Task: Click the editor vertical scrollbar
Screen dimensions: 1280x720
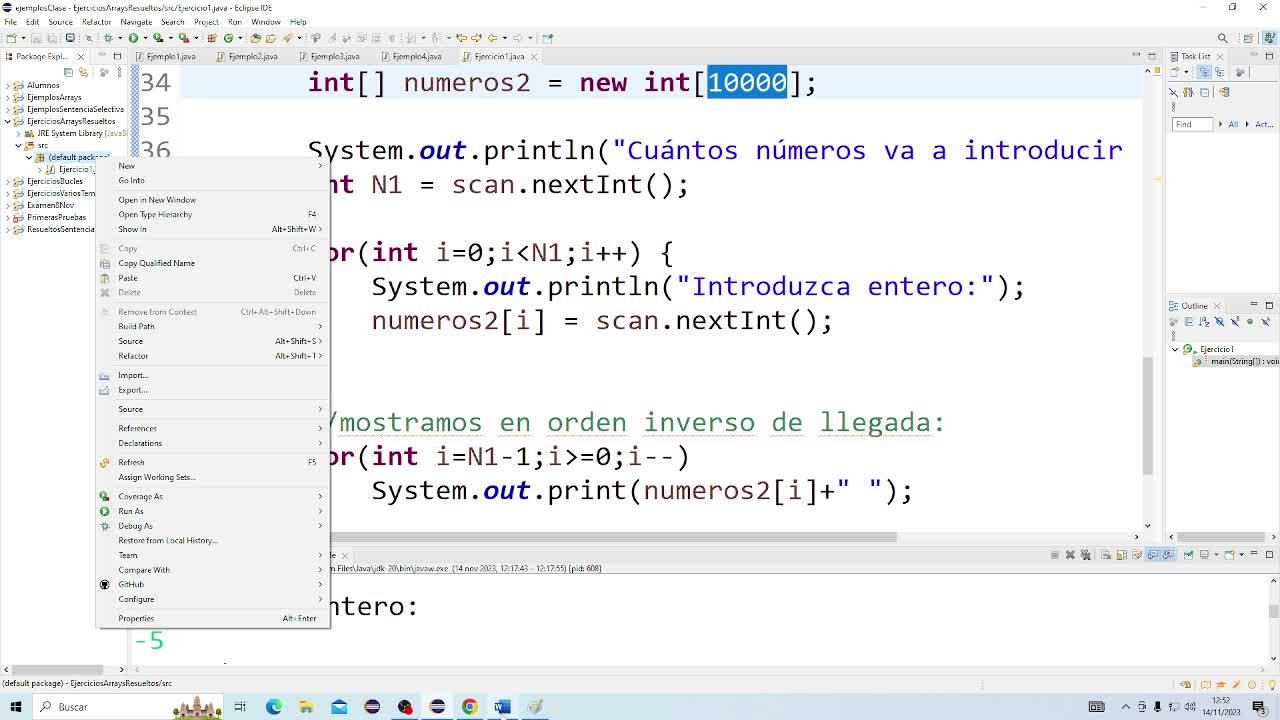Action: coord(1148,415)
